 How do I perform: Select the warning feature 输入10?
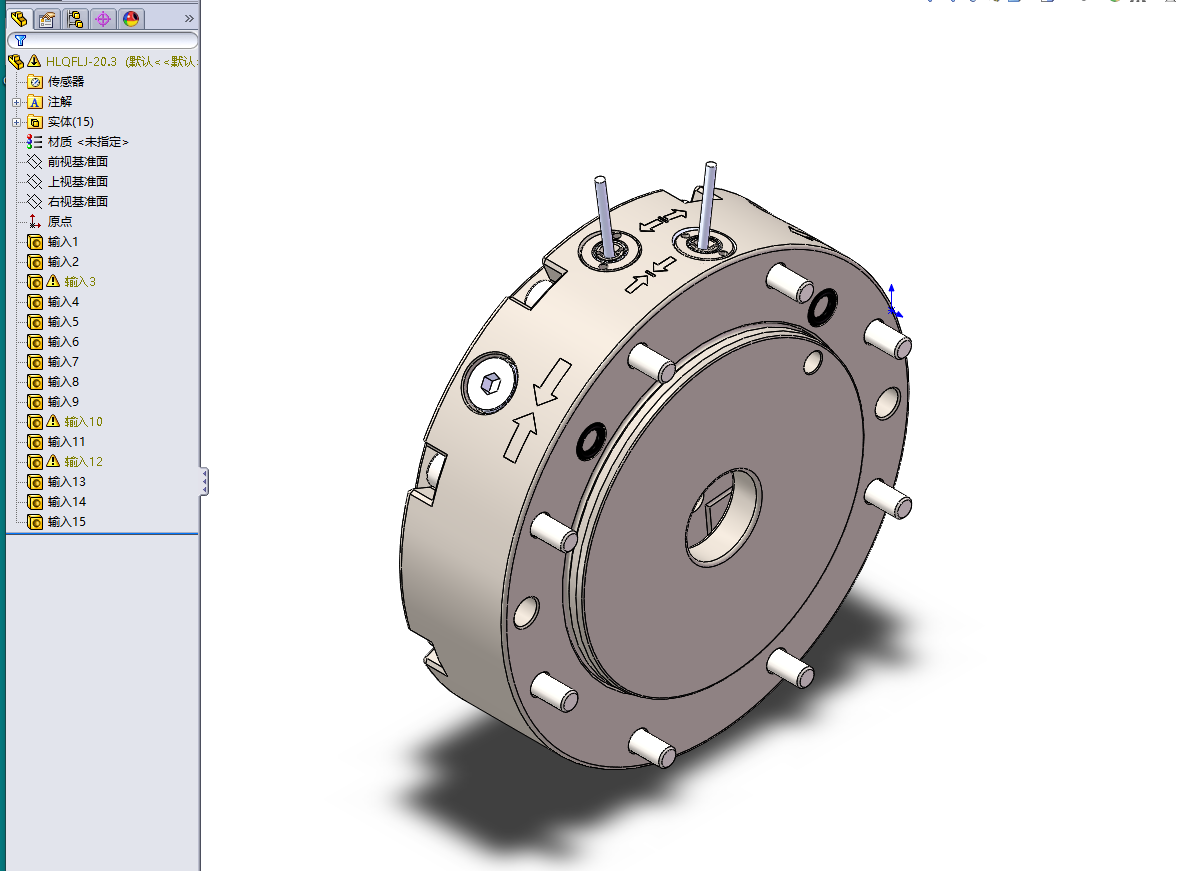[83, 422]
